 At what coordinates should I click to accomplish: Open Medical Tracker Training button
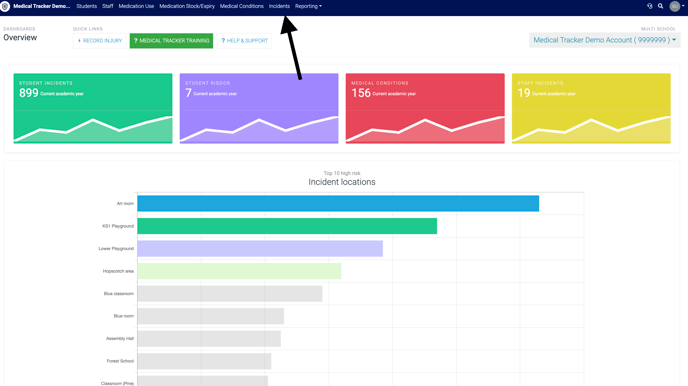[x=171, y=41]
